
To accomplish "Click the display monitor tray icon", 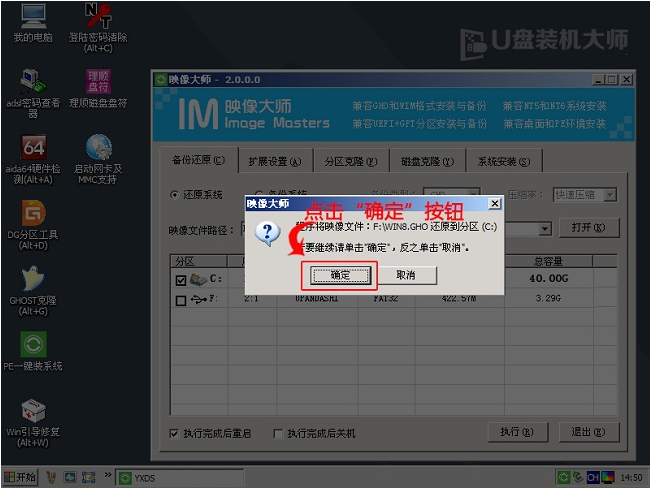I will (608, 478).
